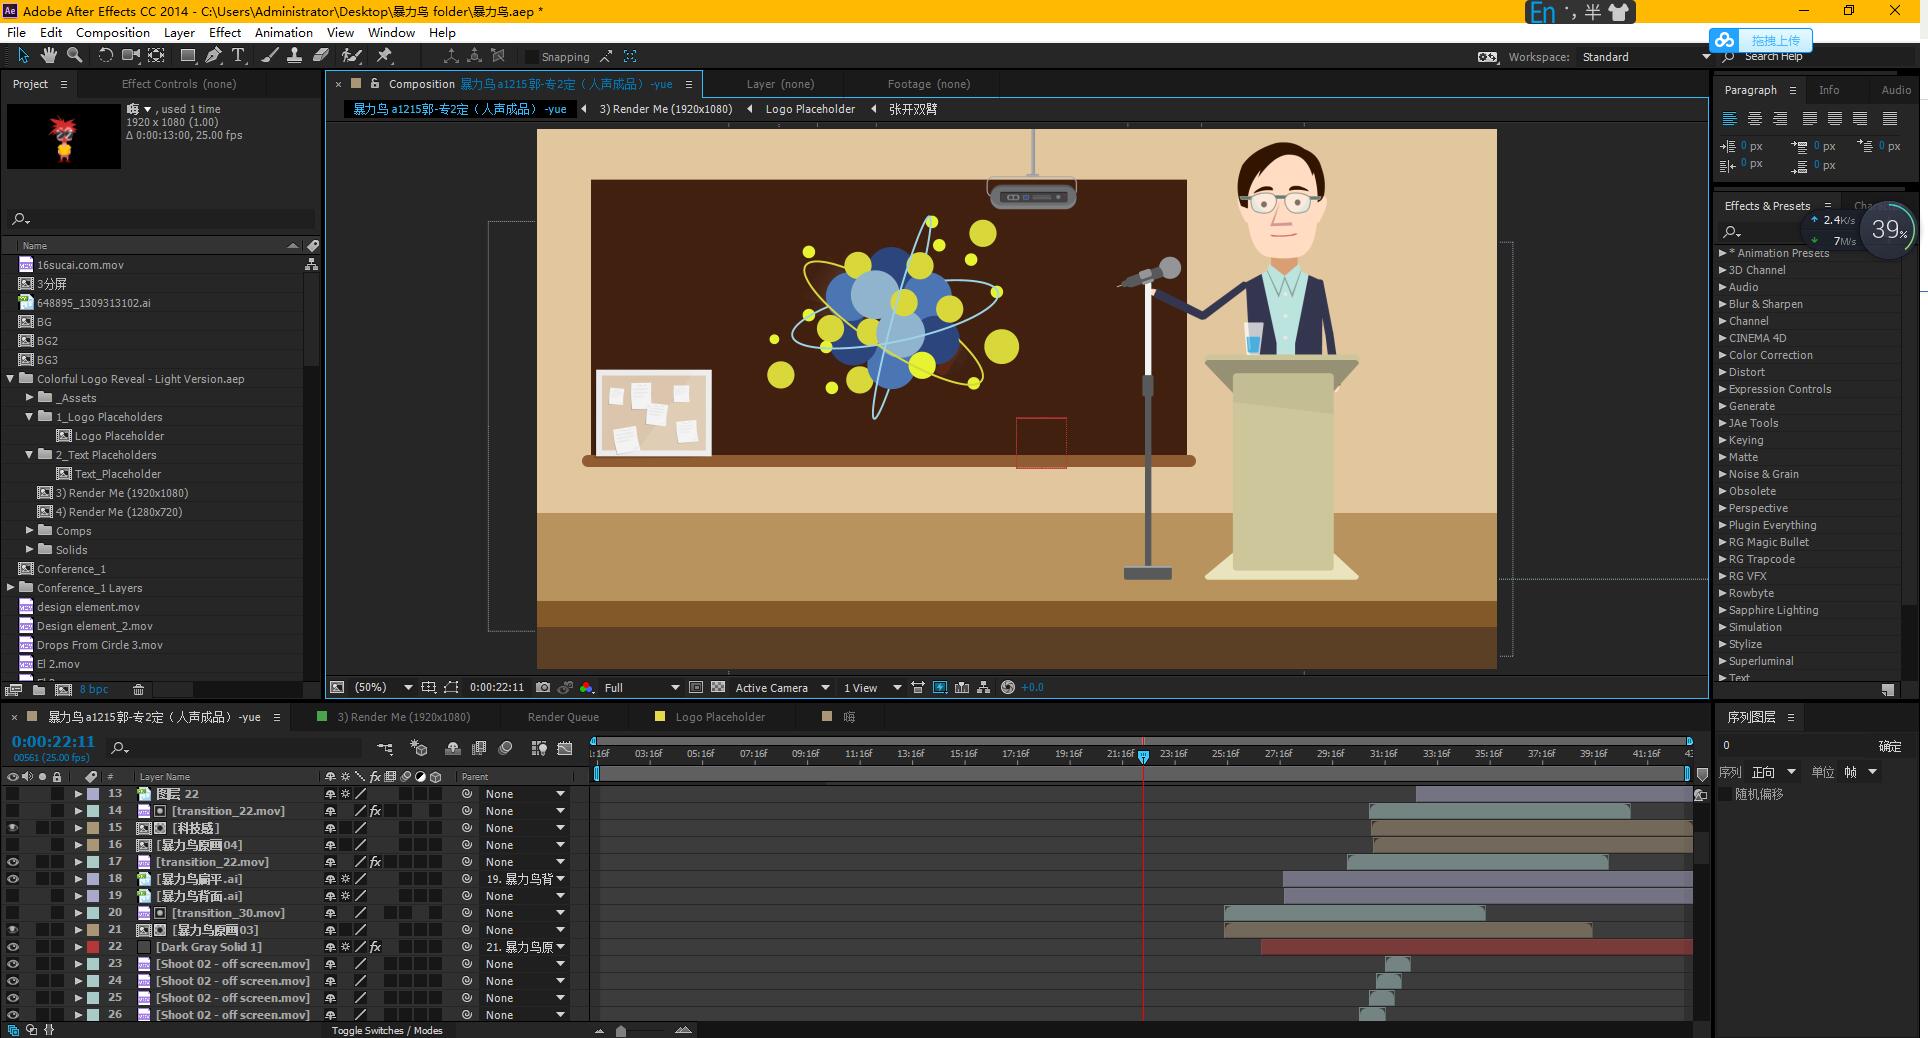The height and width of the screenshot is (1038, 1928).
Task: Select the Zoom magnifier tool
Action: click(75, 56)
